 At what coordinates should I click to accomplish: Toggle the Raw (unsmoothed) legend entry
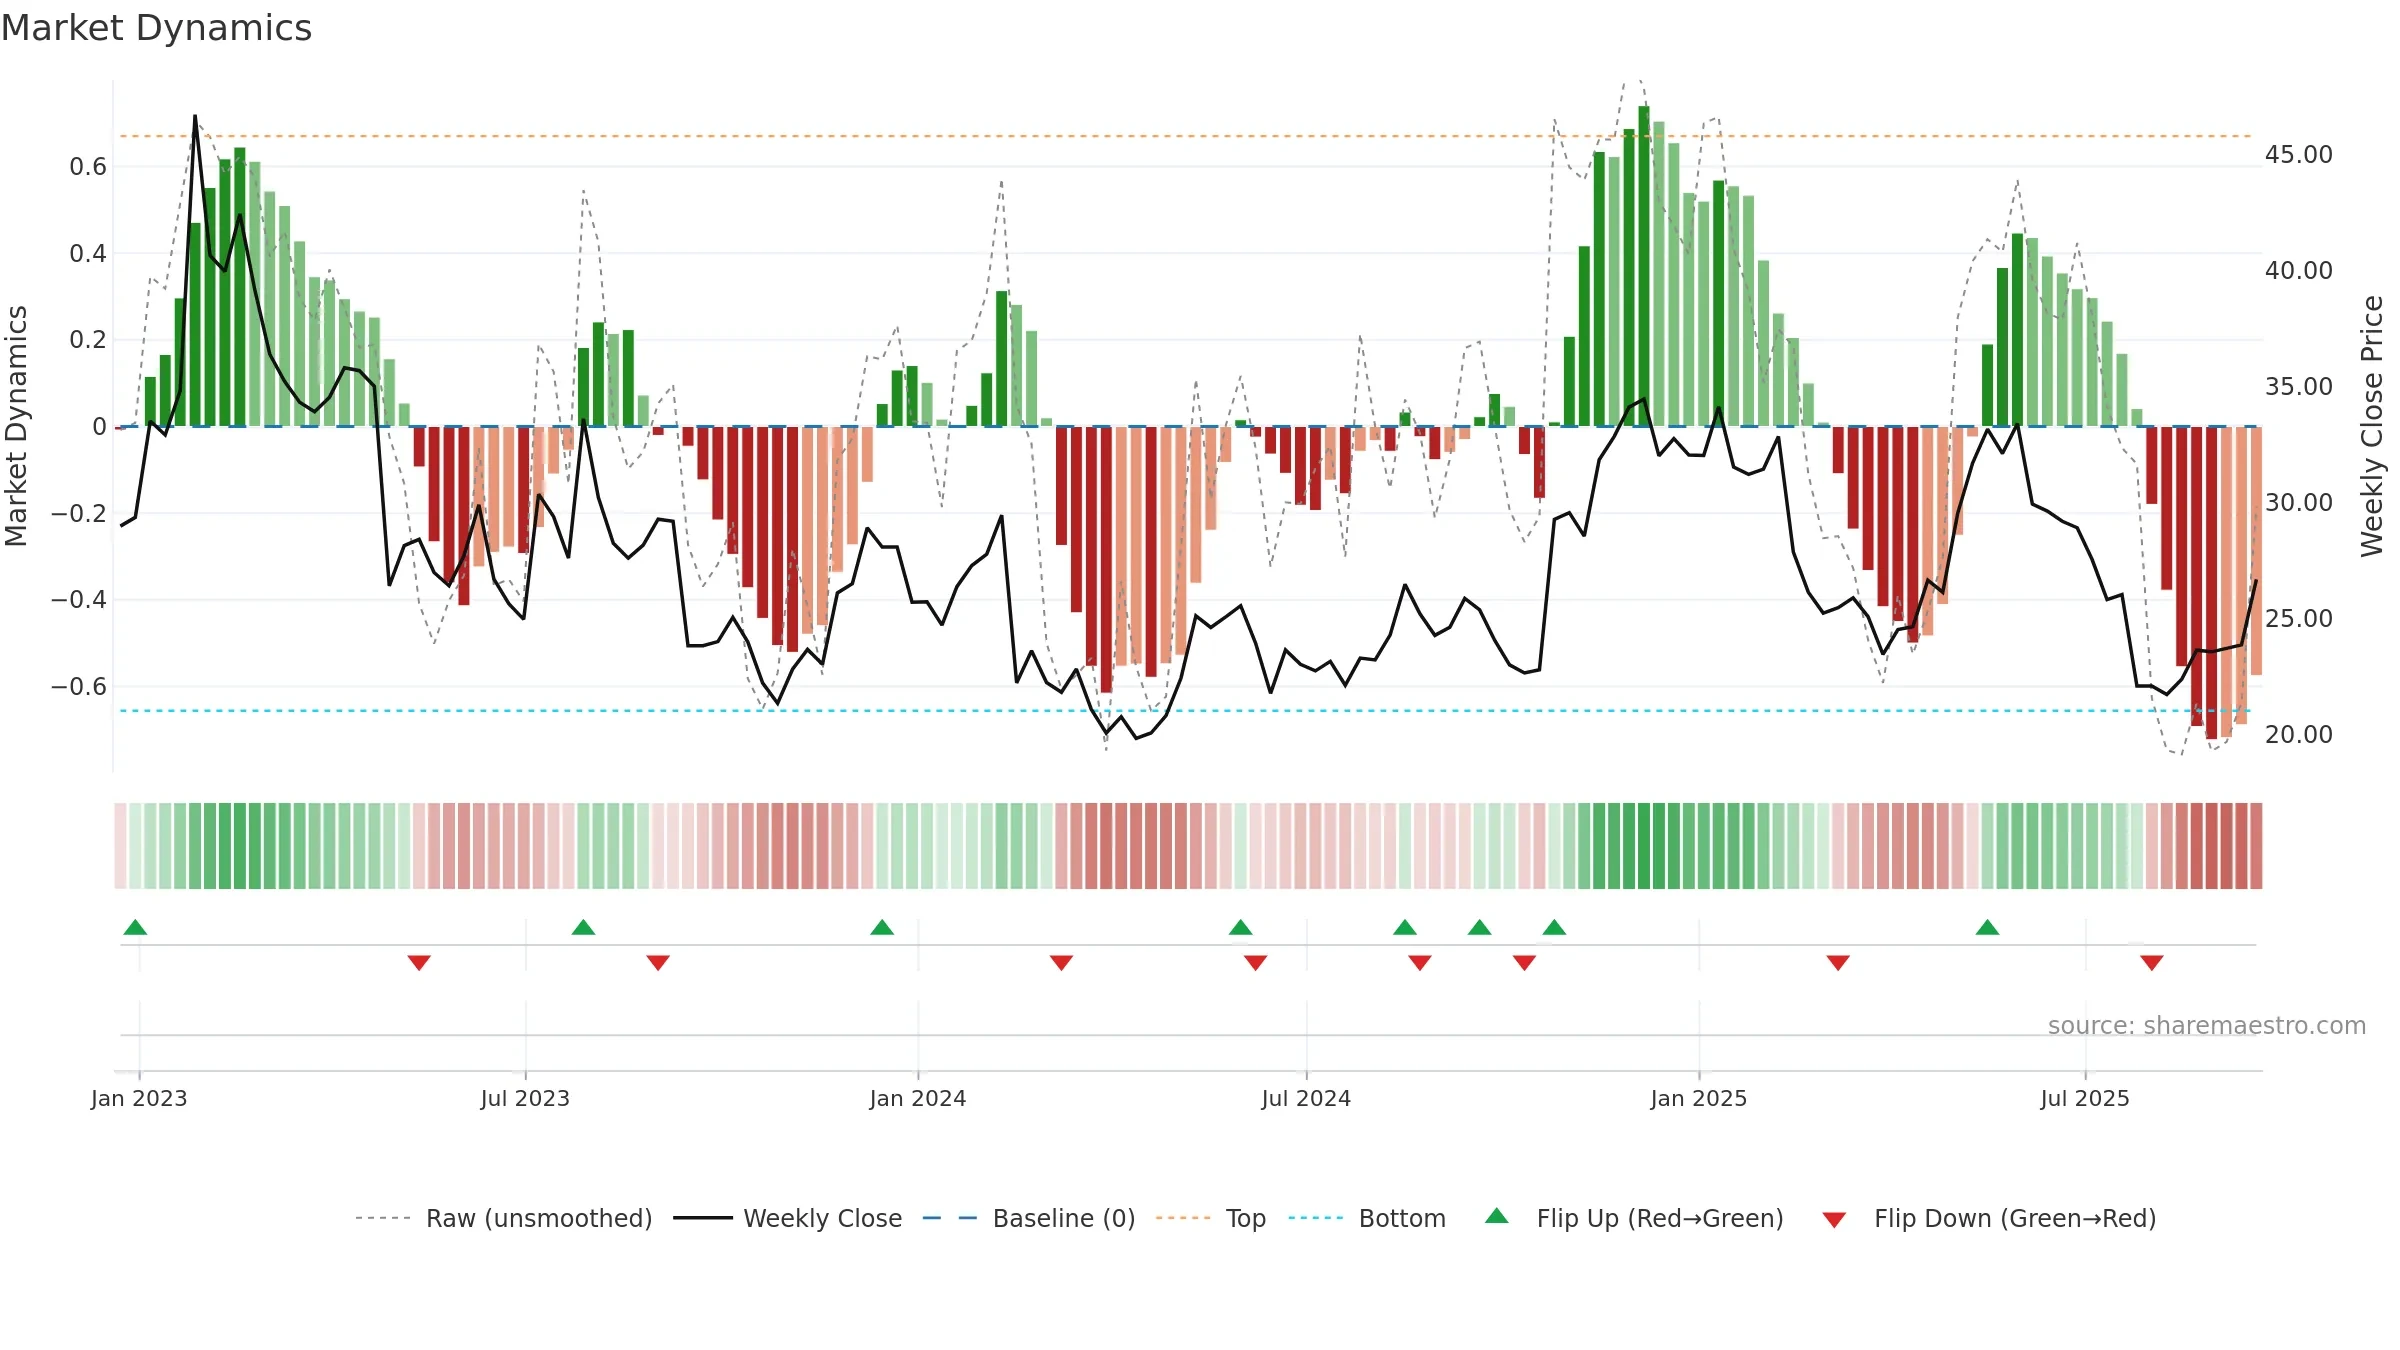503,1218
